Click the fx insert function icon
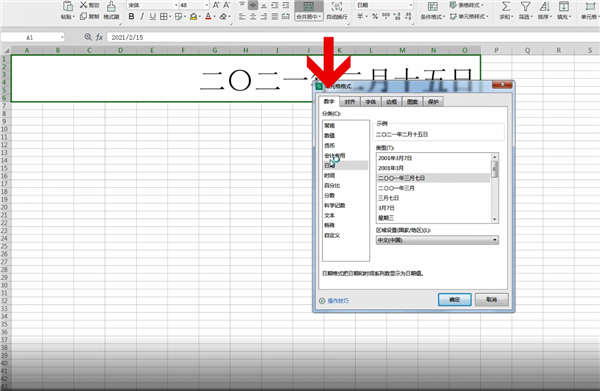600x391 pixels. point(99,37)
